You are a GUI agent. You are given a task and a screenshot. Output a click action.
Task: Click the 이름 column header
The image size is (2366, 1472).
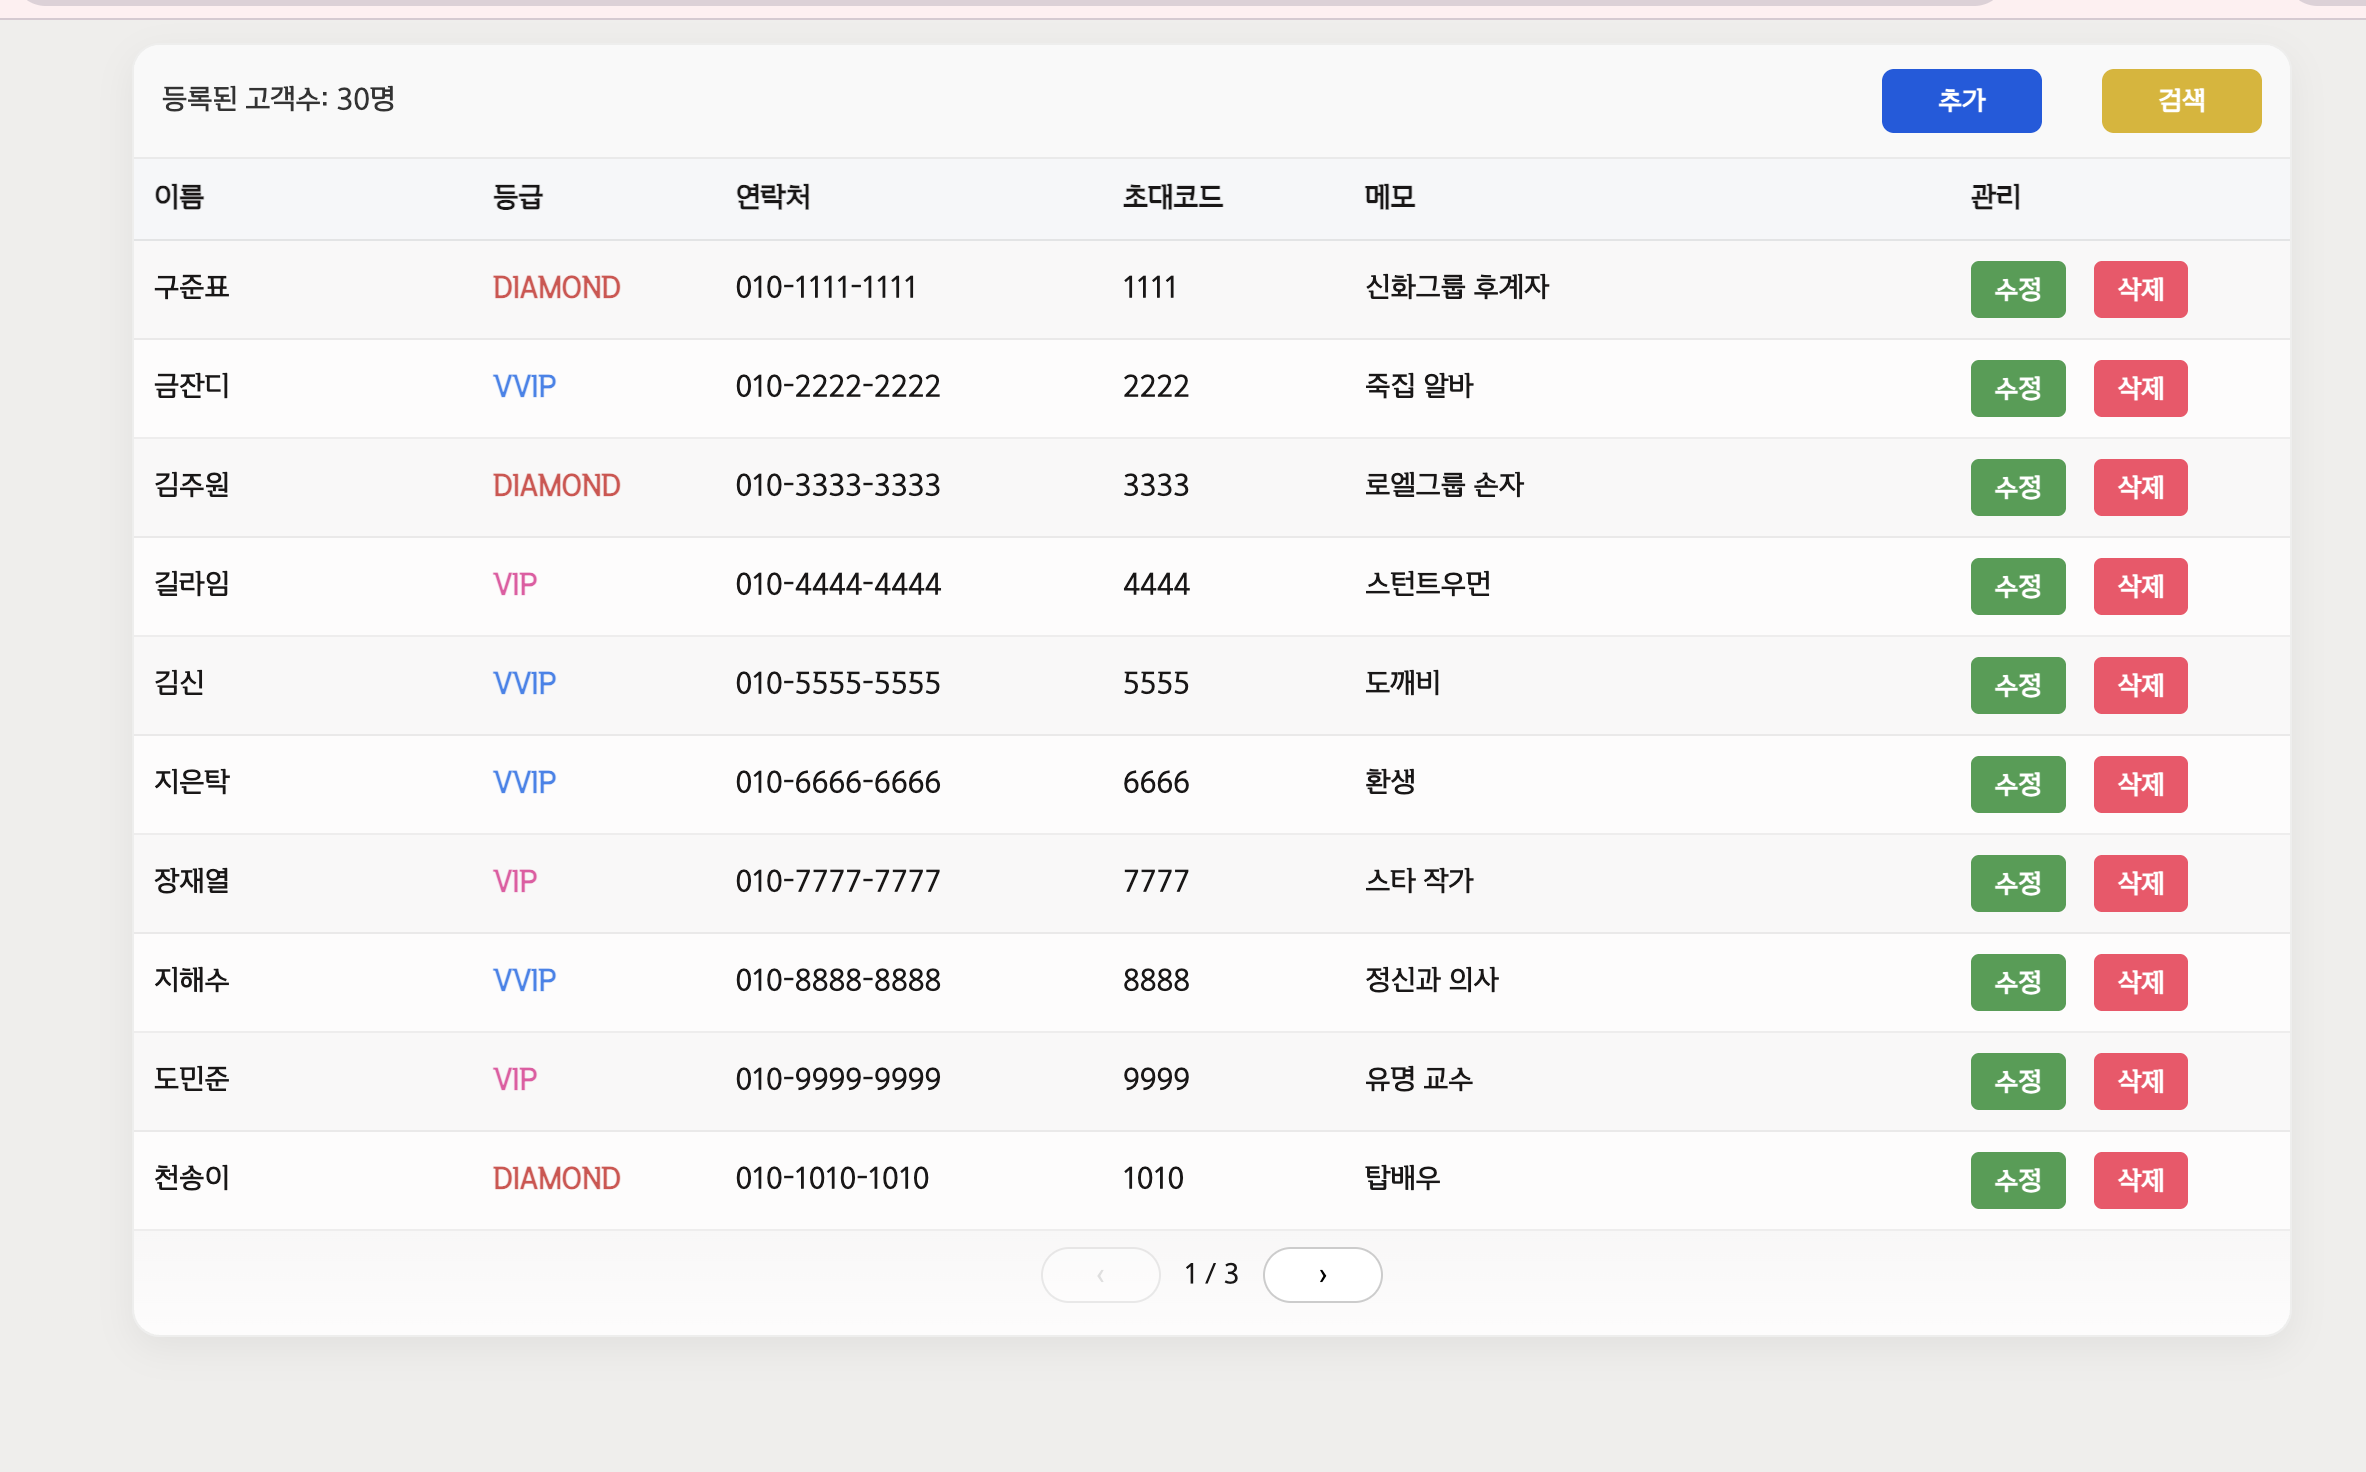[x=179, y=197]
